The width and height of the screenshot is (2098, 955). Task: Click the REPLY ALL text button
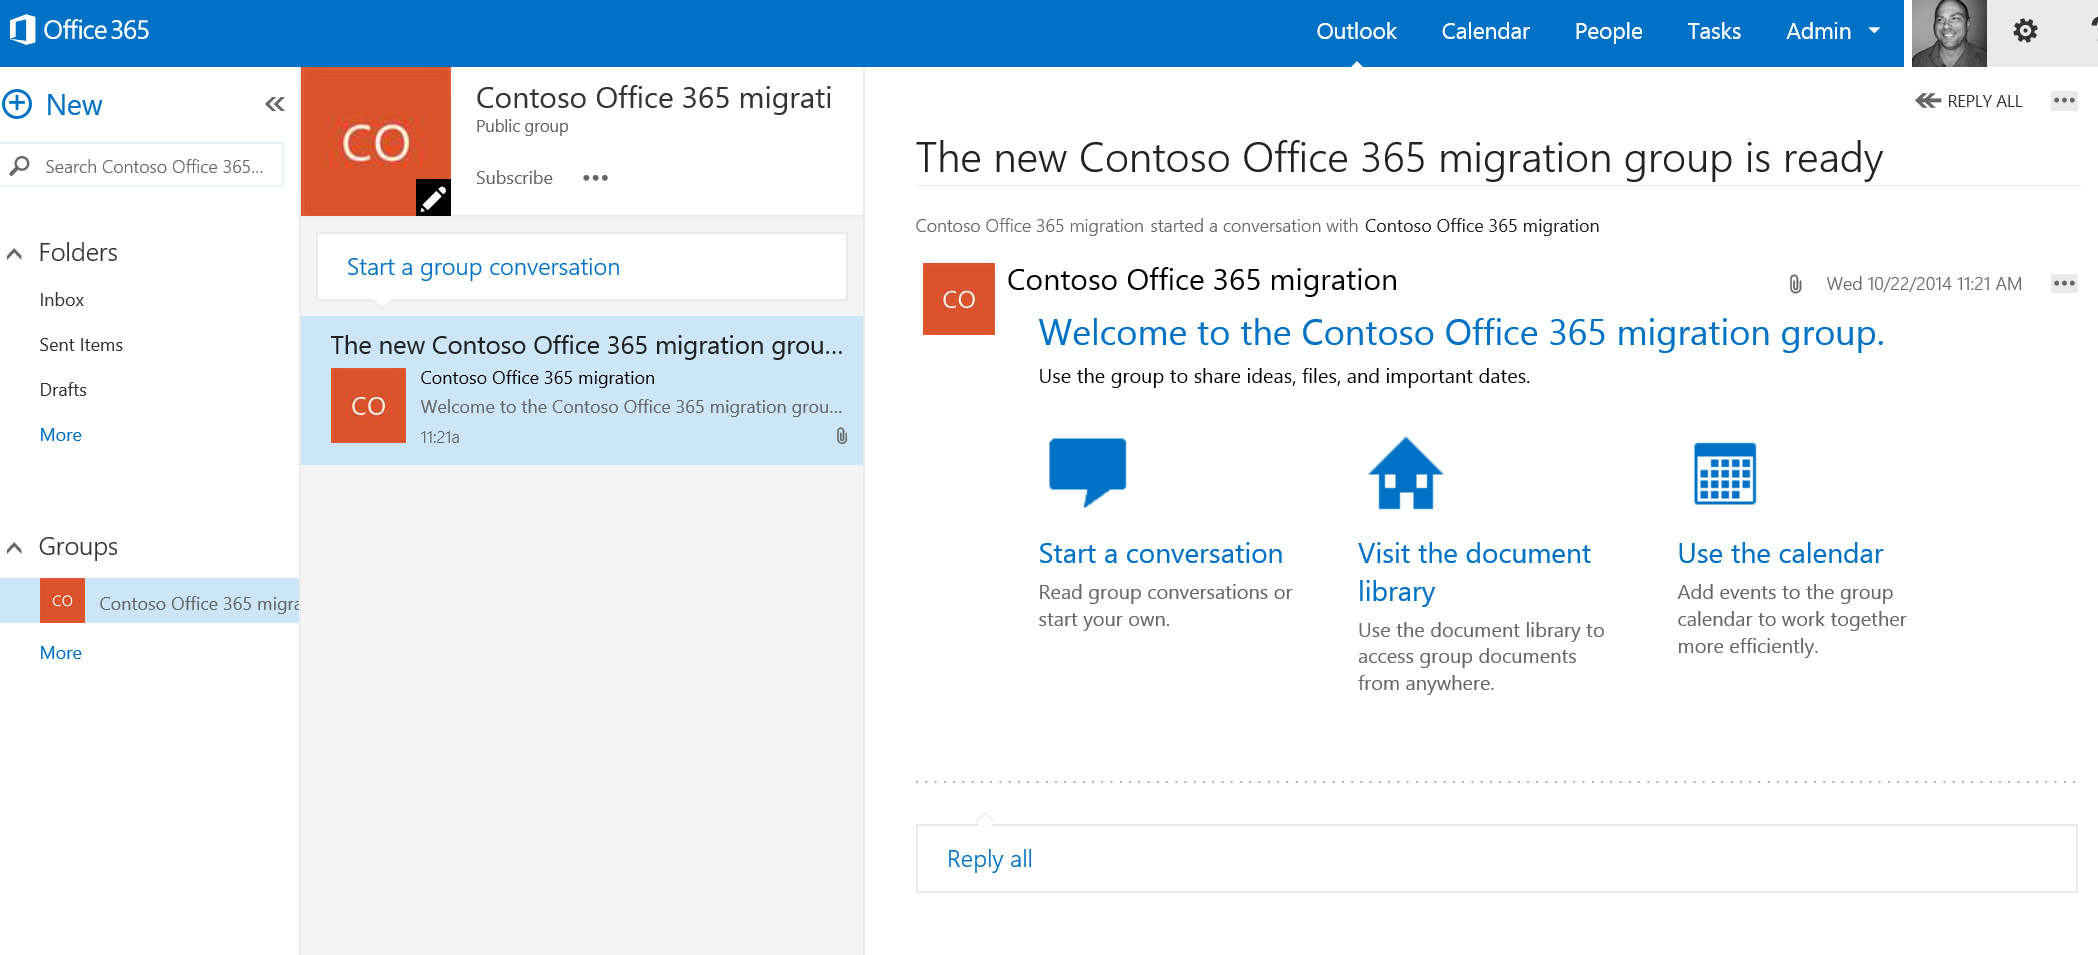(1984, 101)
